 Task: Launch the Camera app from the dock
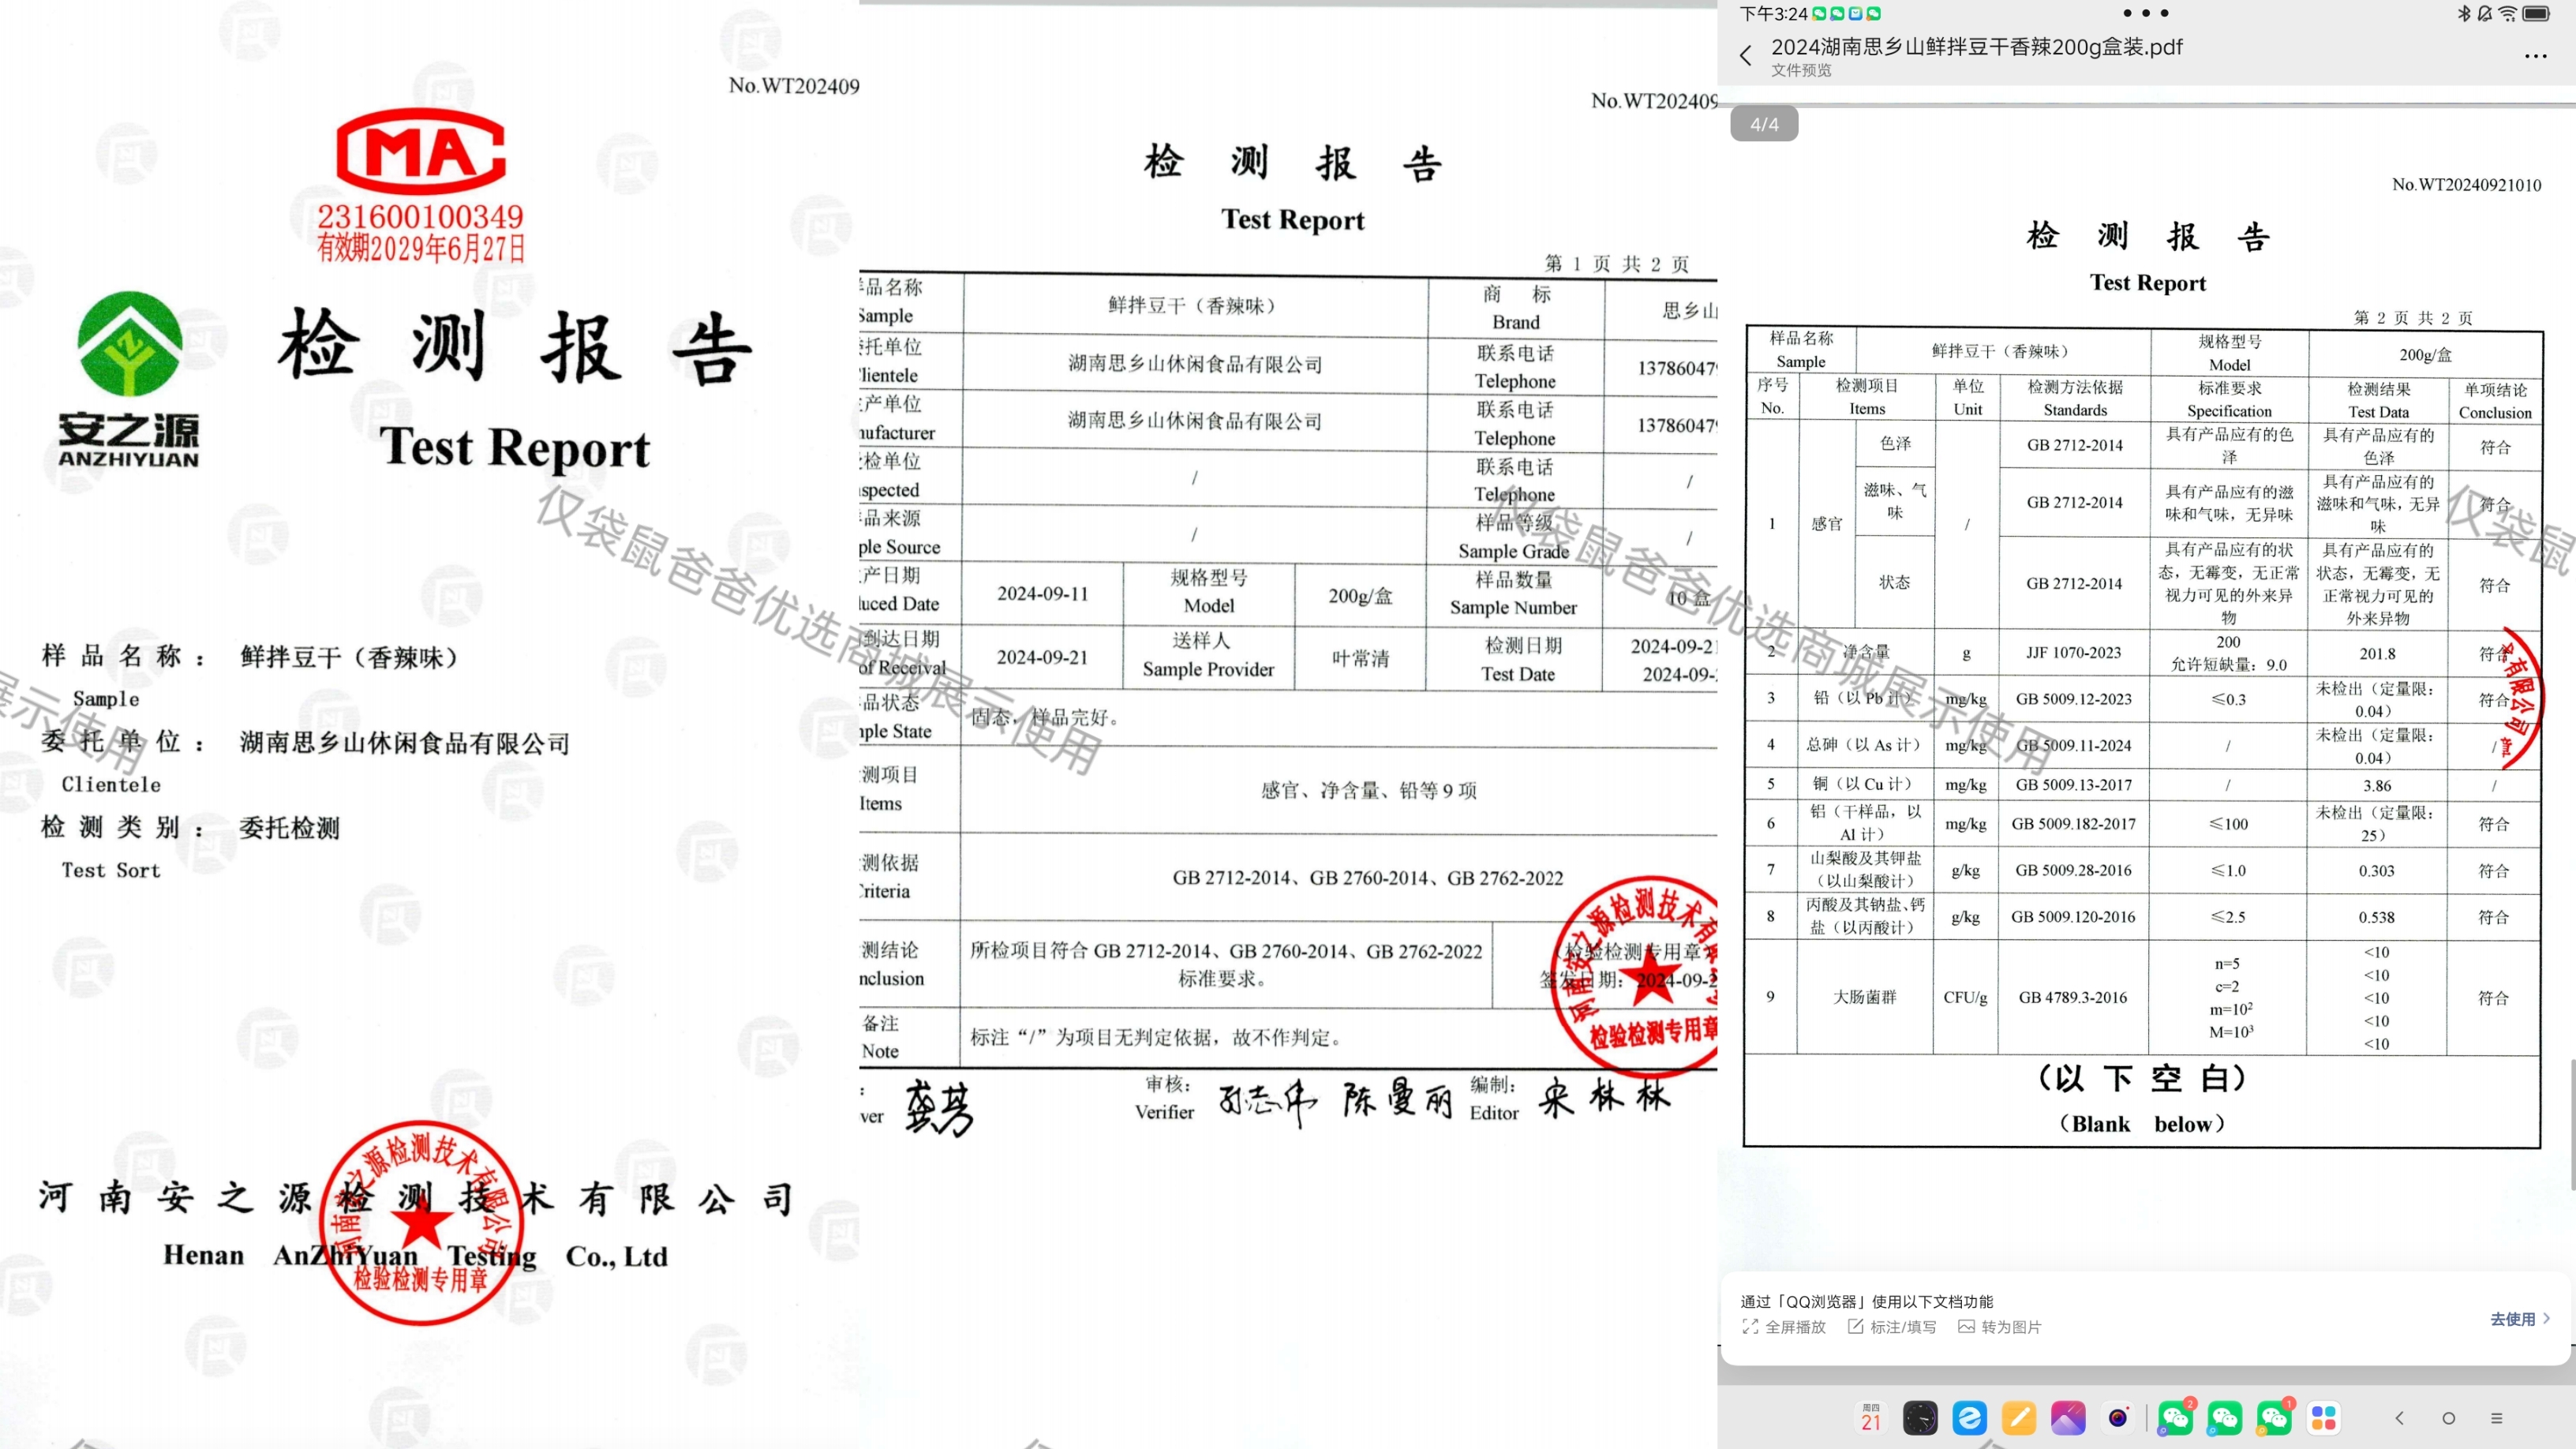2117,1417
